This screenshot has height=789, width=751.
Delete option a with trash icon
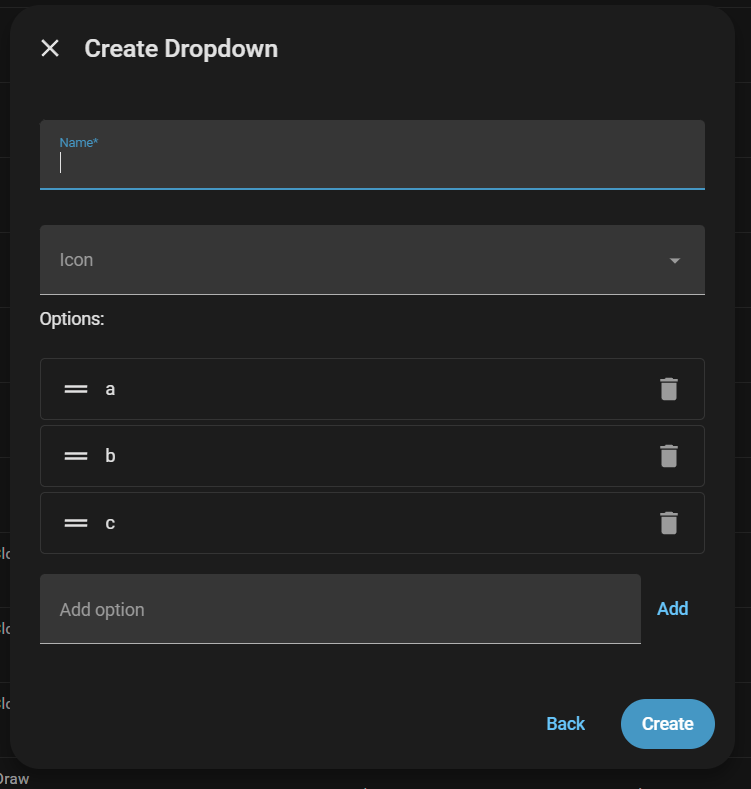tap(669, 389)
